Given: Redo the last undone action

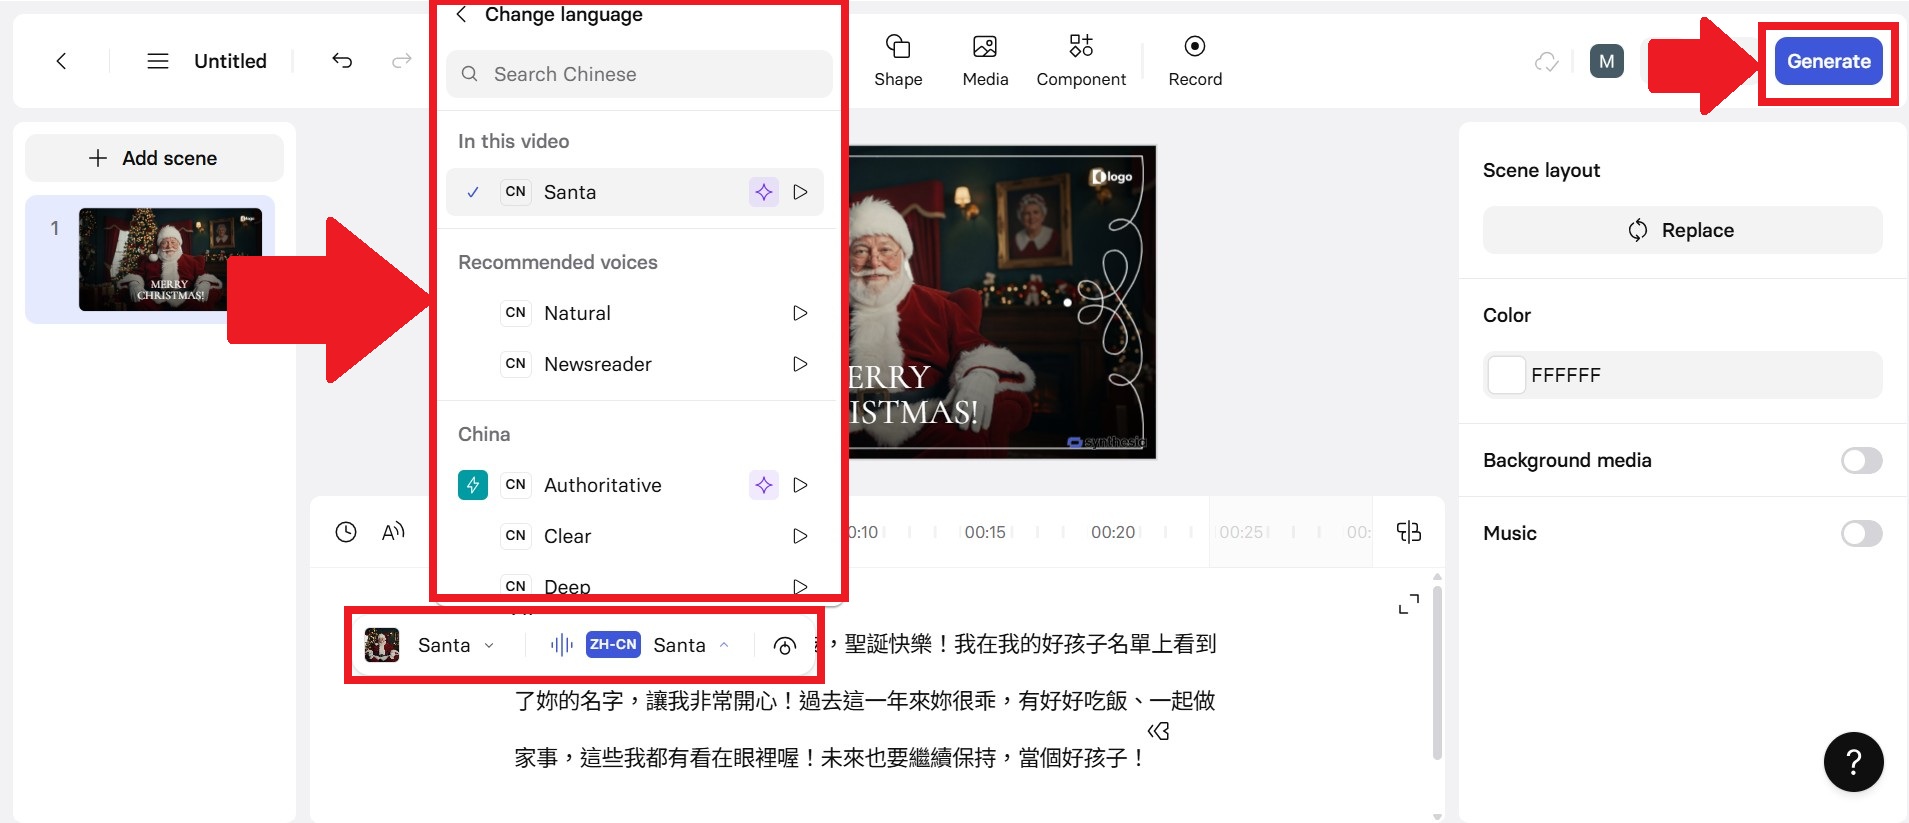Looking at the screenshot, I should point(402,61).
